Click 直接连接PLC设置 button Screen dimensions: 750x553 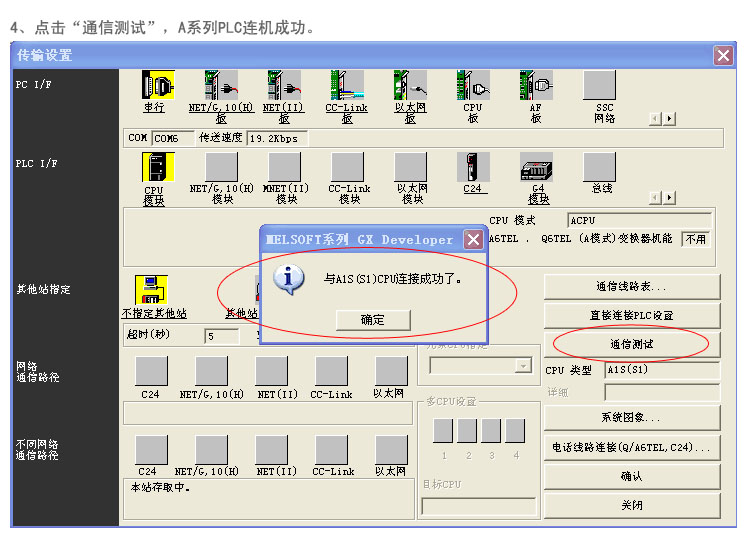click(631, 315)
